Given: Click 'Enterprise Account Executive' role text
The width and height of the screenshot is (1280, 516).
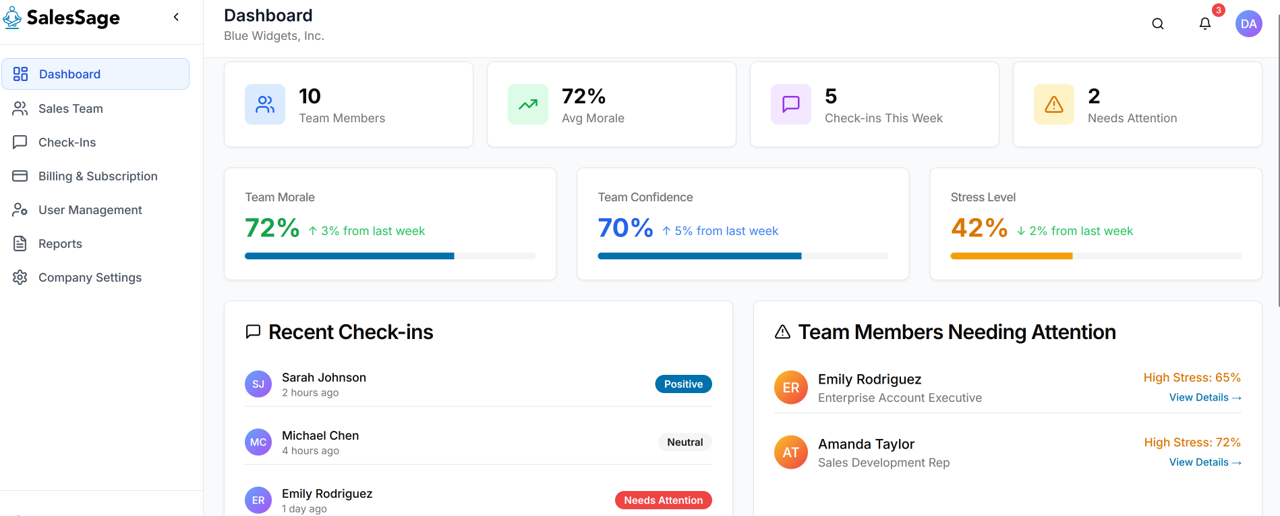Looking at the screenshot, I should tap(900, 398).
